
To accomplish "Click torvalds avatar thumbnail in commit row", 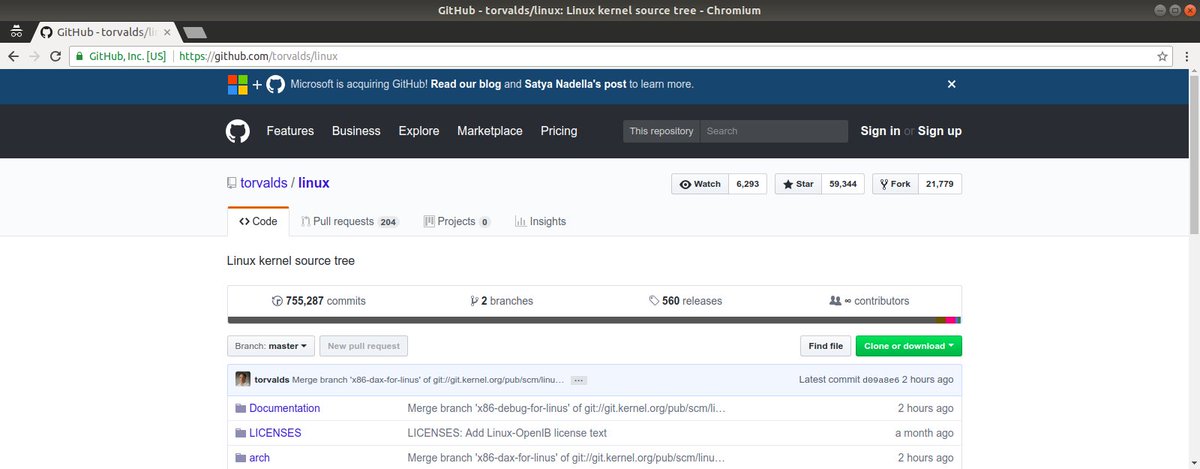I will pos(243,379).
